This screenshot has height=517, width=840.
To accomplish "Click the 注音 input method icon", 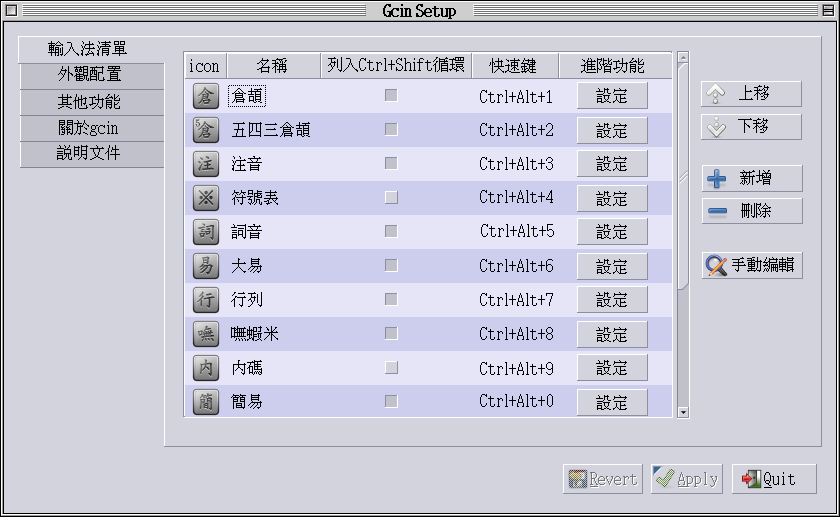I will [205, 163].
